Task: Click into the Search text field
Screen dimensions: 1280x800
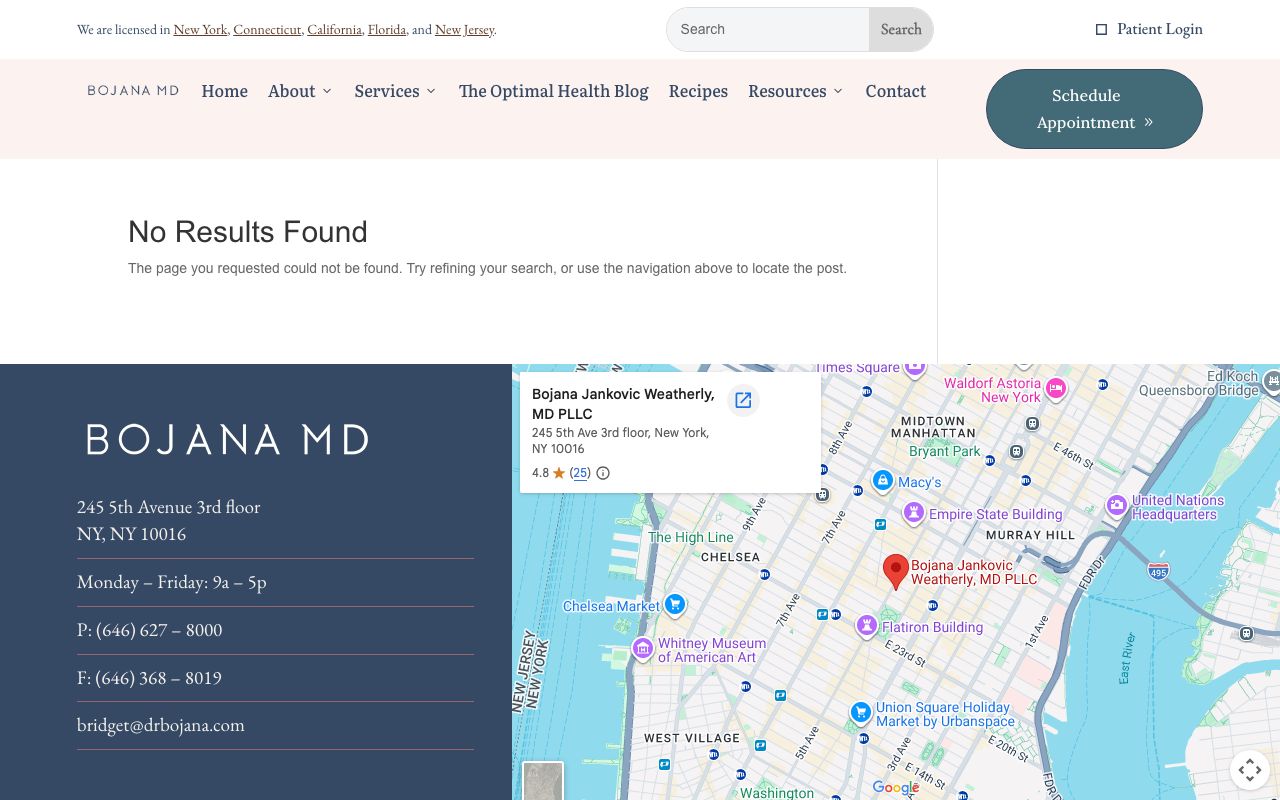Action: [x=768, y=30]
